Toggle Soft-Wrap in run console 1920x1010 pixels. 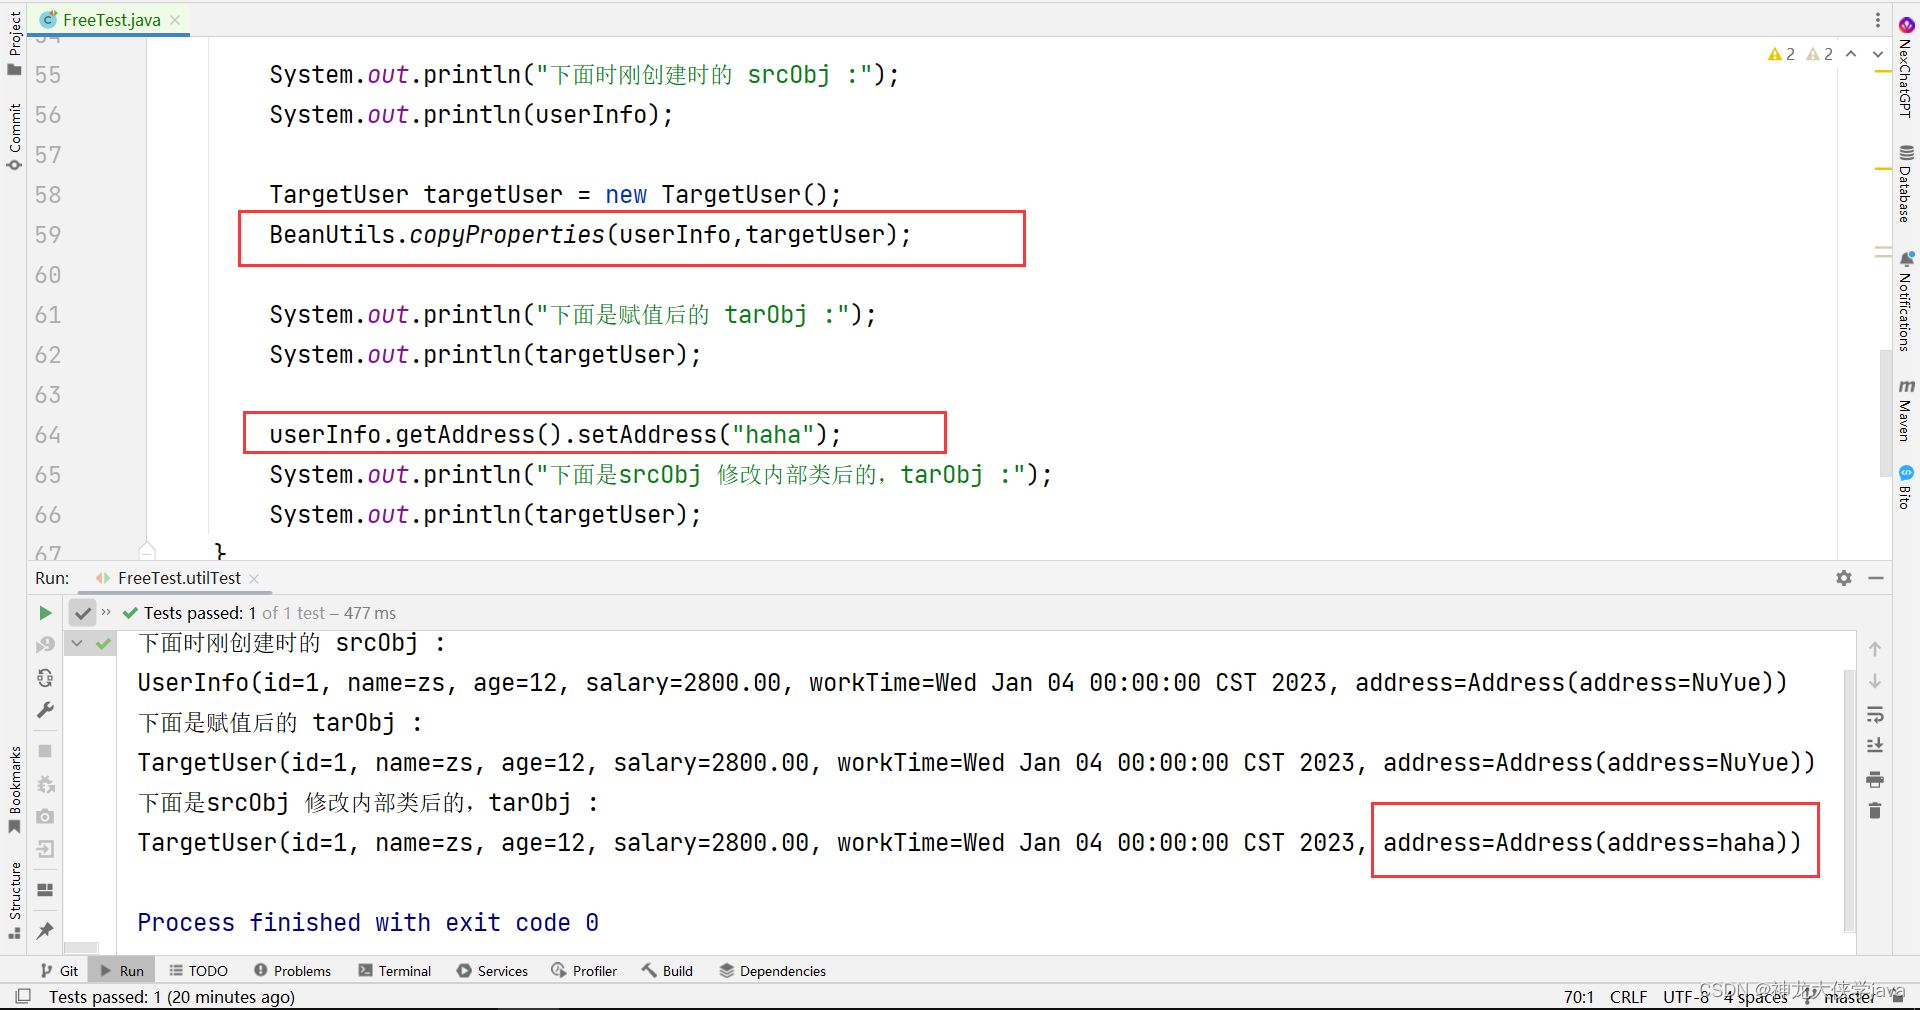(1875, 714)
